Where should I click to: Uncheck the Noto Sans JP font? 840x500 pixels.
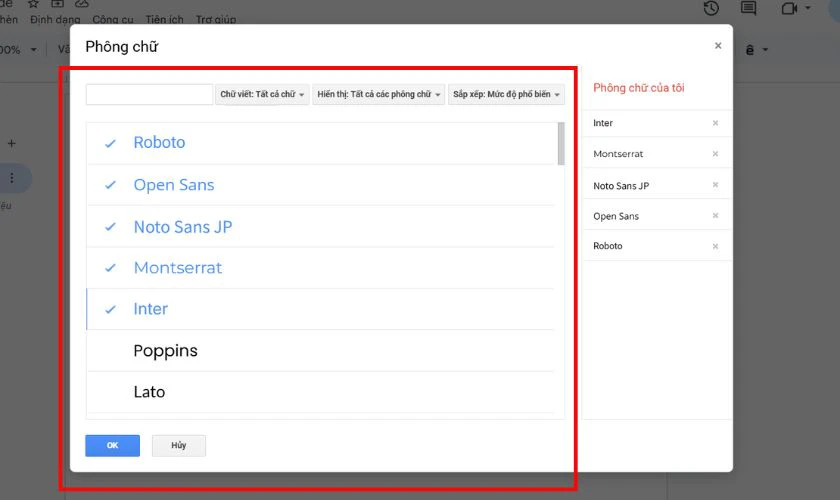[110, 227]
